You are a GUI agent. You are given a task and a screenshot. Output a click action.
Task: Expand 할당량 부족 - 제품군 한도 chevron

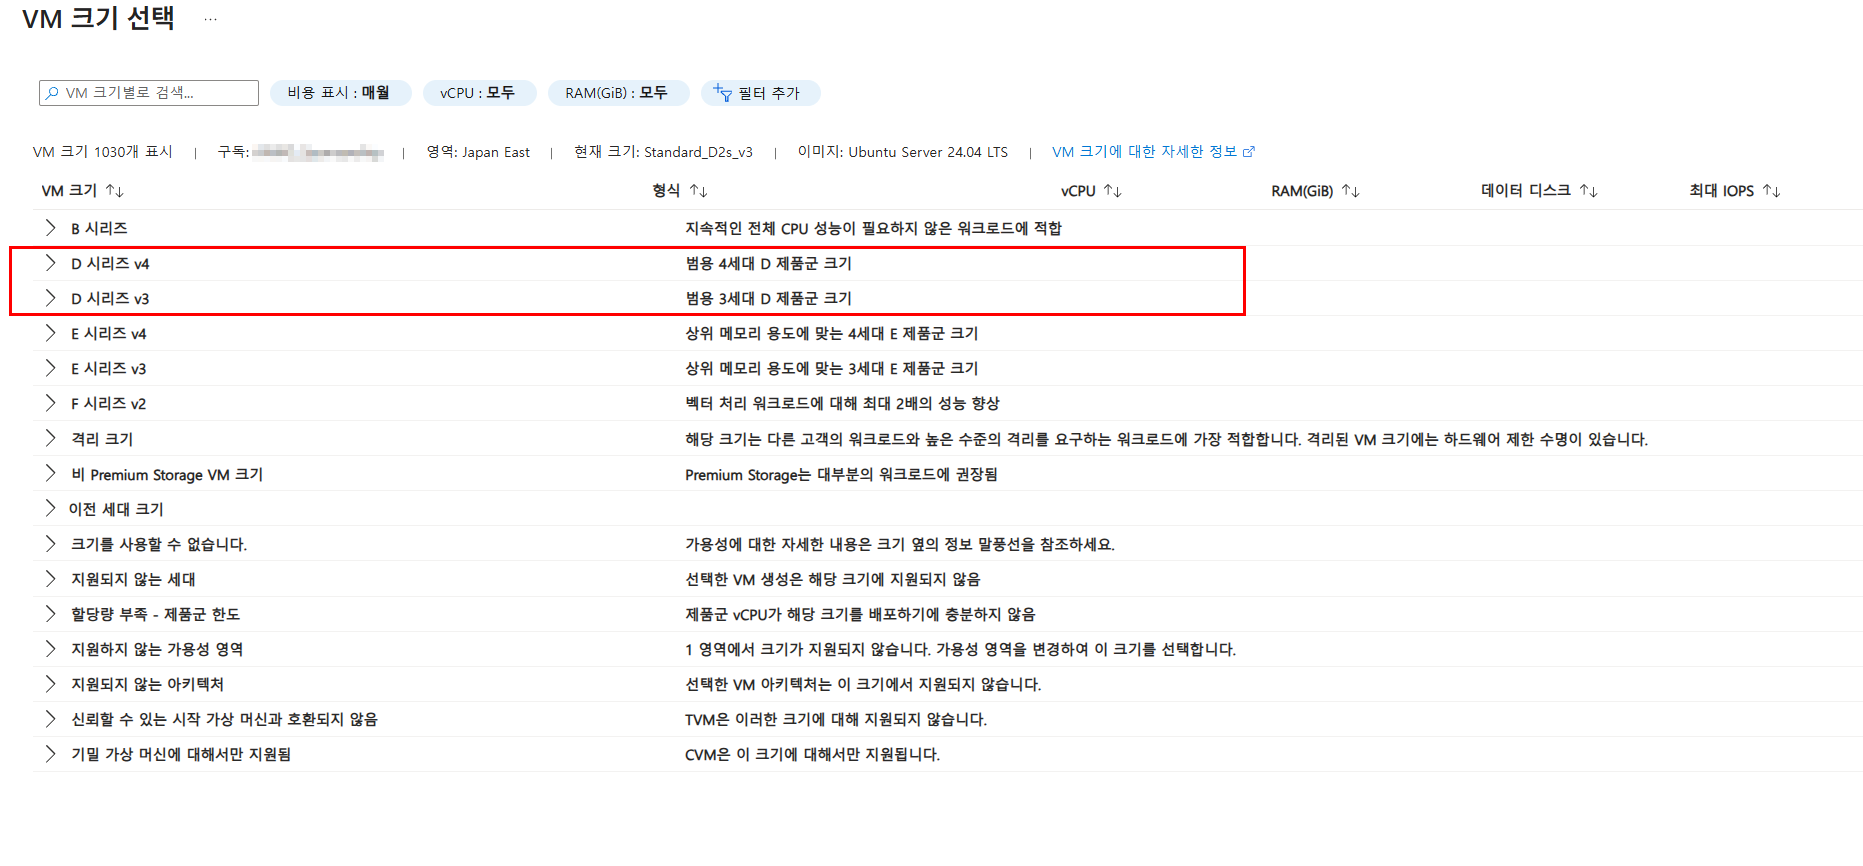[50, 614]
